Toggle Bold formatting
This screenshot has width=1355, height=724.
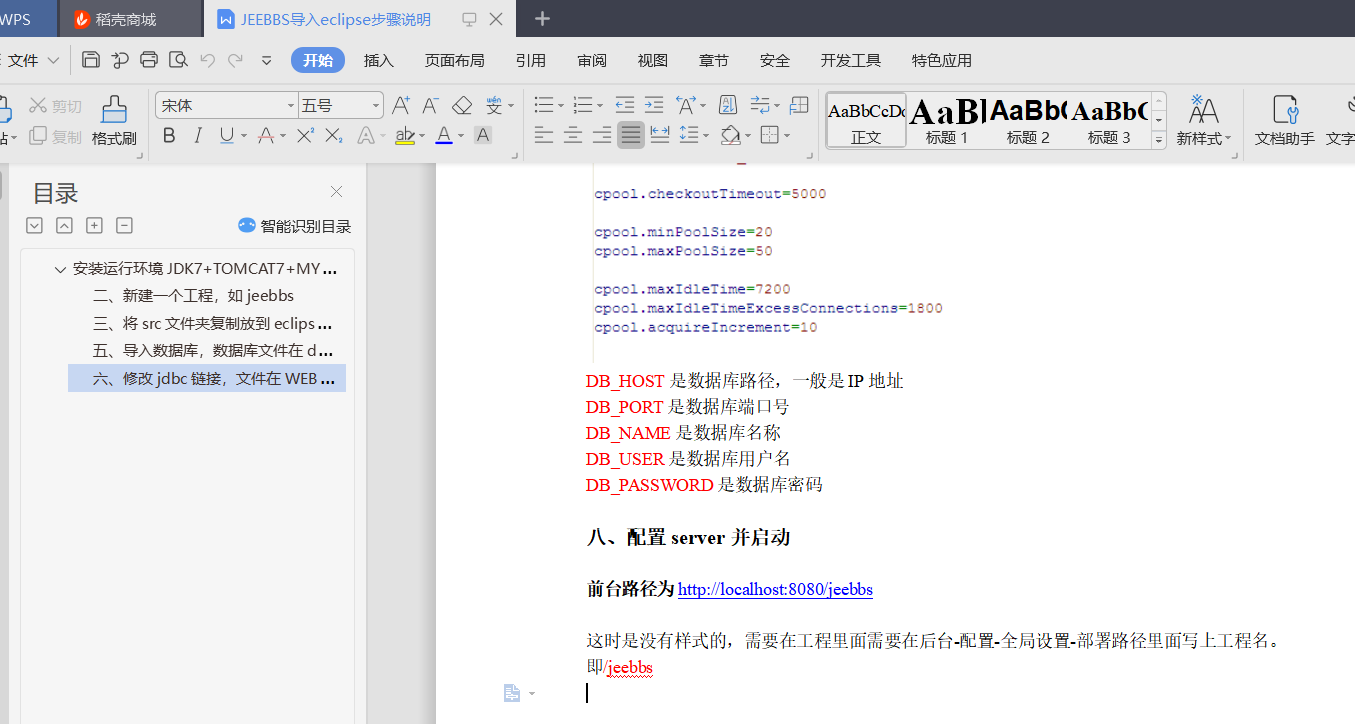[169, 135]
